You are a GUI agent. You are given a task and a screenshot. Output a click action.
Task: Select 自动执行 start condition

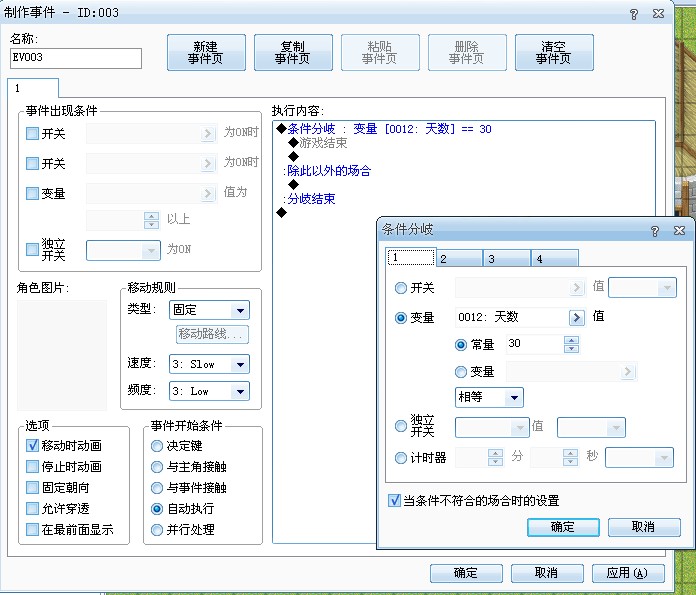(x=157, y=509)
